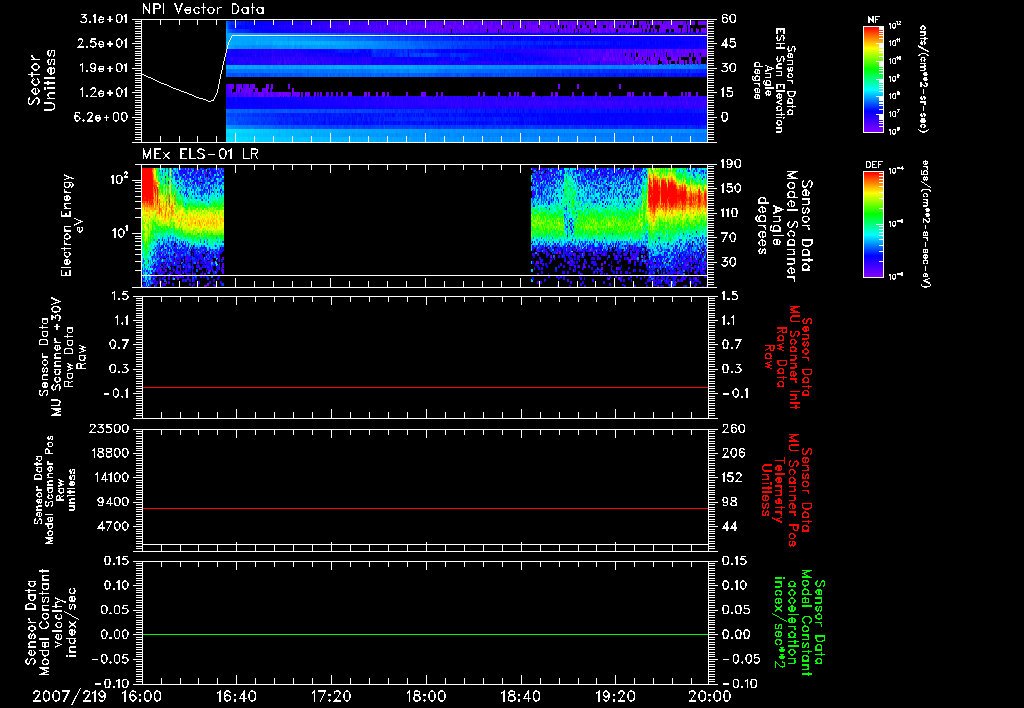Click the 18:40 time axis label

pos(520,696)
